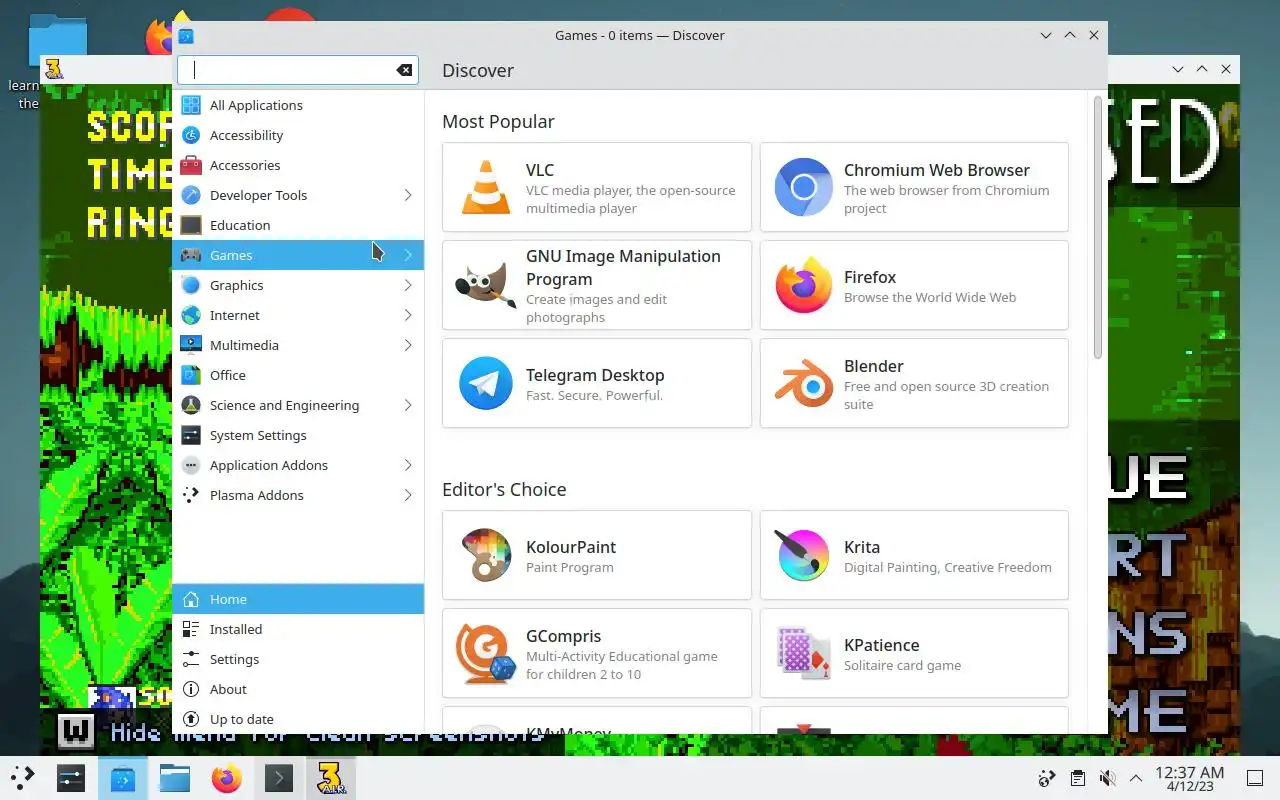Click the Show Desktop button in panel
The width and height of the screenshot is (1280, 800).
[1255, 778]
